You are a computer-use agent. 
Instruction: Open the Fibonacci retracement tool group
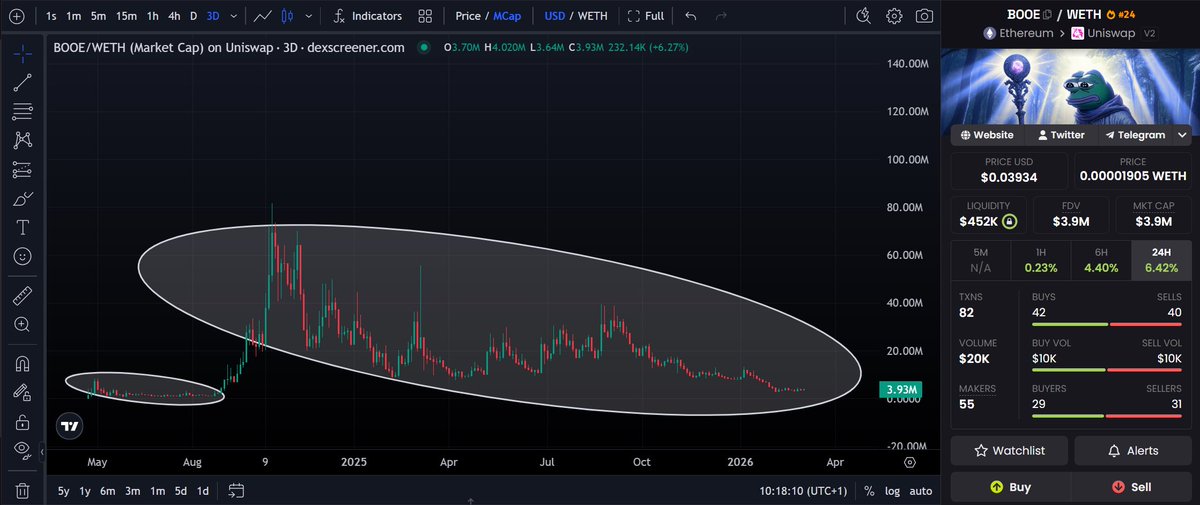(22, 111)
